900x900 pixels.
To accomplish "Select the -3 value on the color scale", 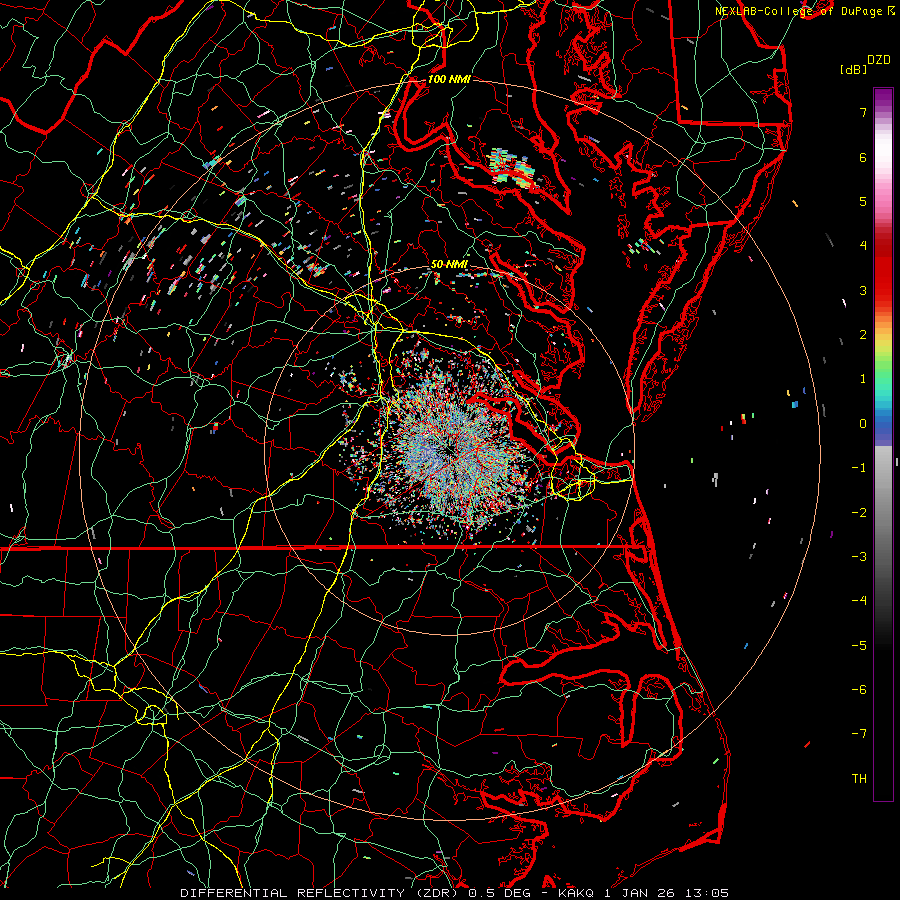I will coord(859,557).
